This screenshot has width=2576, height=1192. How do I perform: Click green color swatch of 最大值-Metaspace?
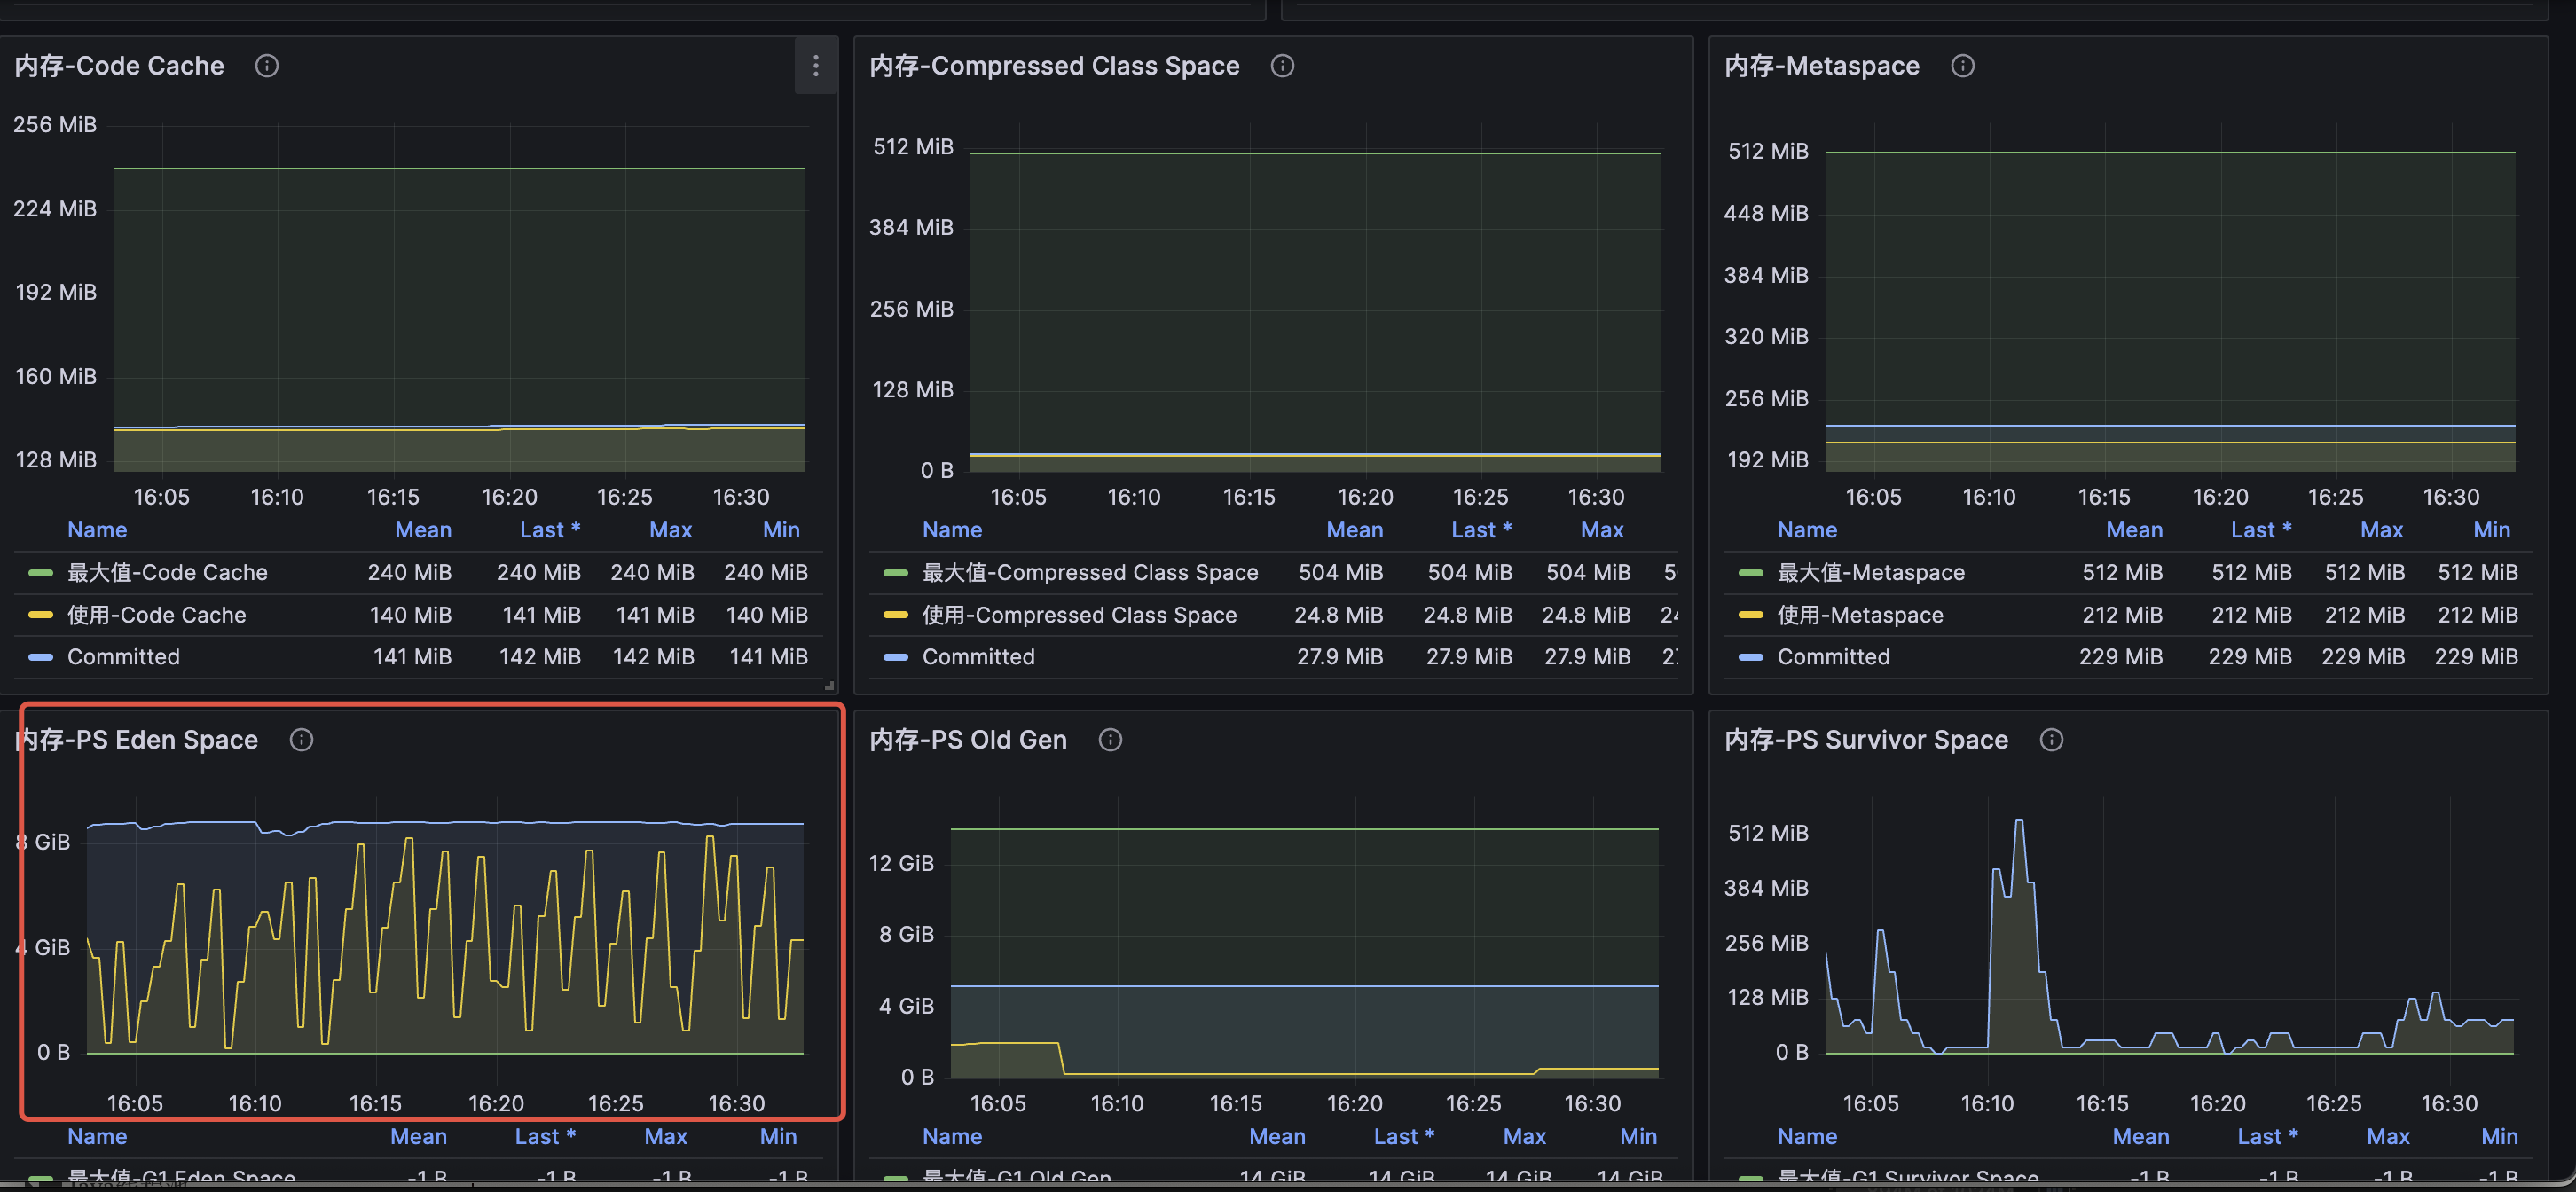1750,573
